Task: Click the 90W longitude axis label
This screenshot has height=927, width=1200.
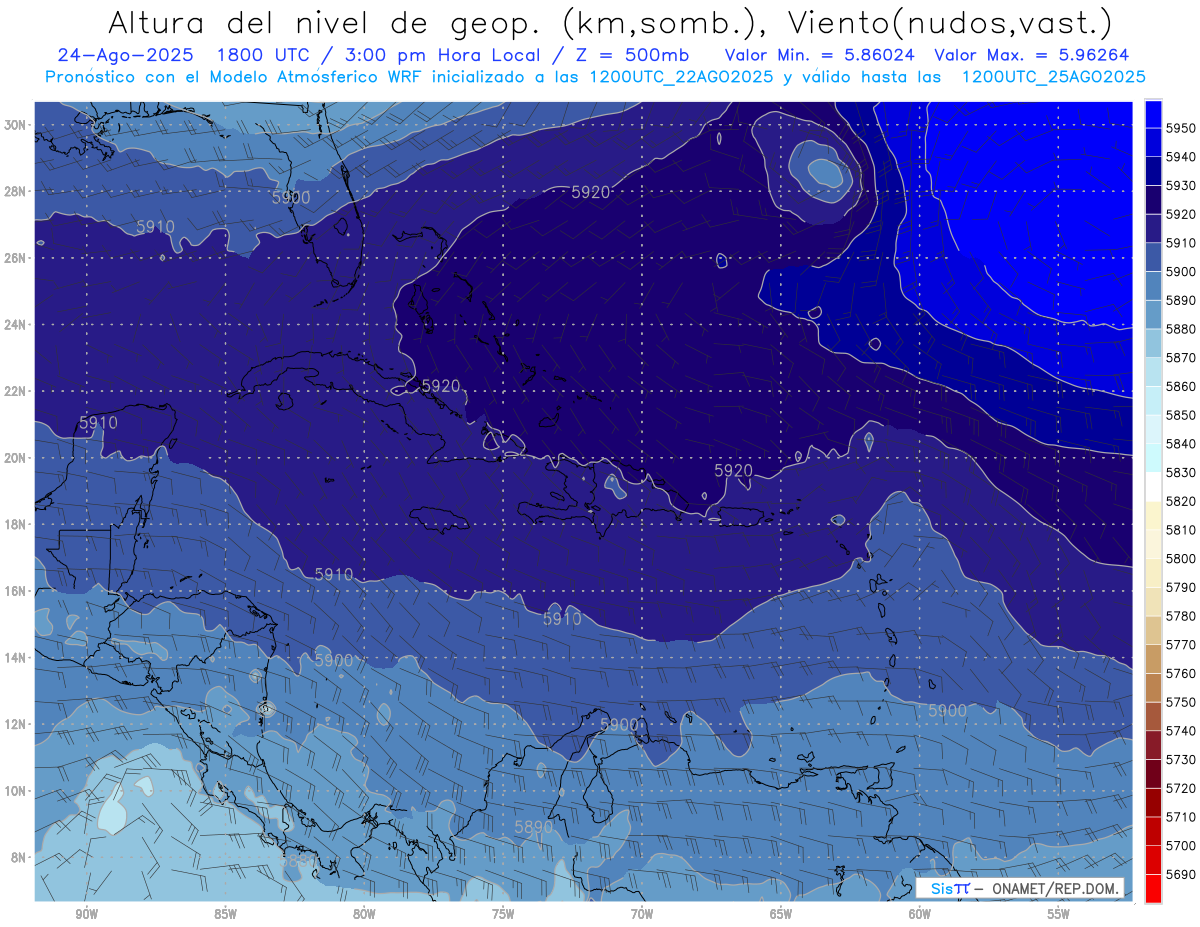Action: (86, 914)
